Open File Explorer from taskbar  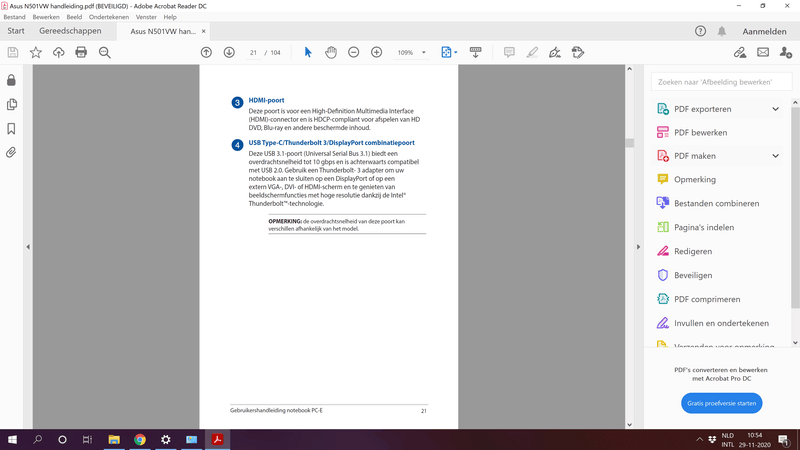click(114, 439)
